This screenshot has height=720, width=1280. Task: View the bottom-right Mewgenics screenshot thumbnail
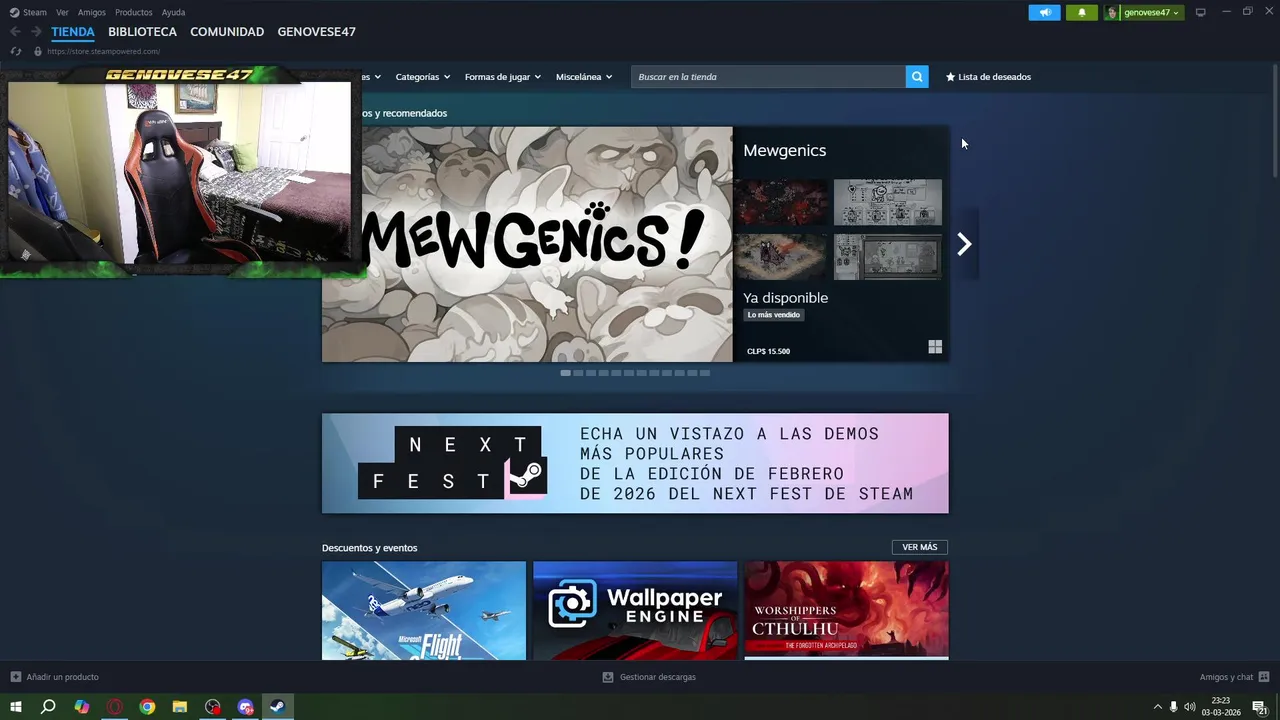point(888,257)
